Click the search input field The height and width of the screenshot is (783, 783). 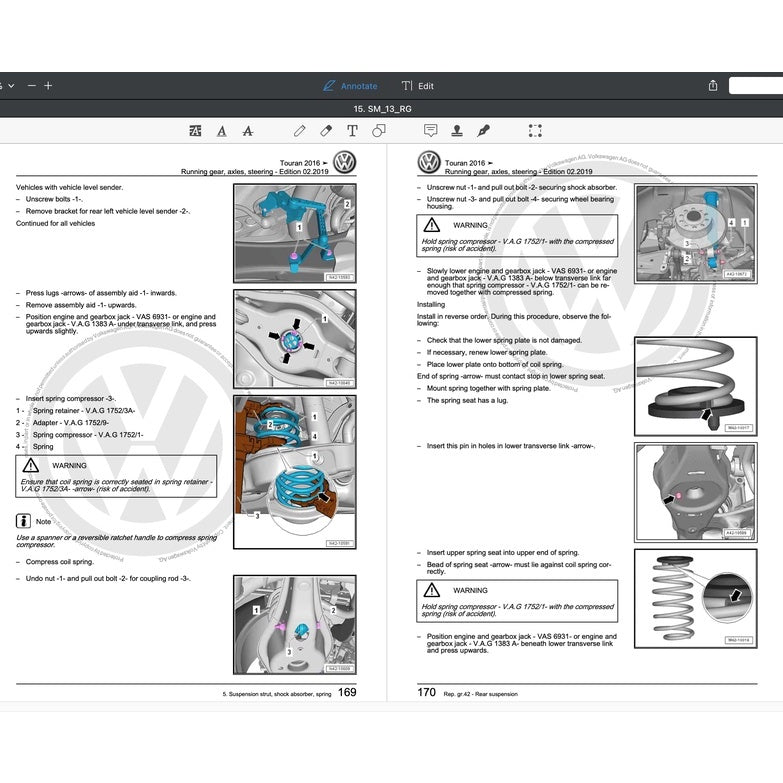click(756, 86)
